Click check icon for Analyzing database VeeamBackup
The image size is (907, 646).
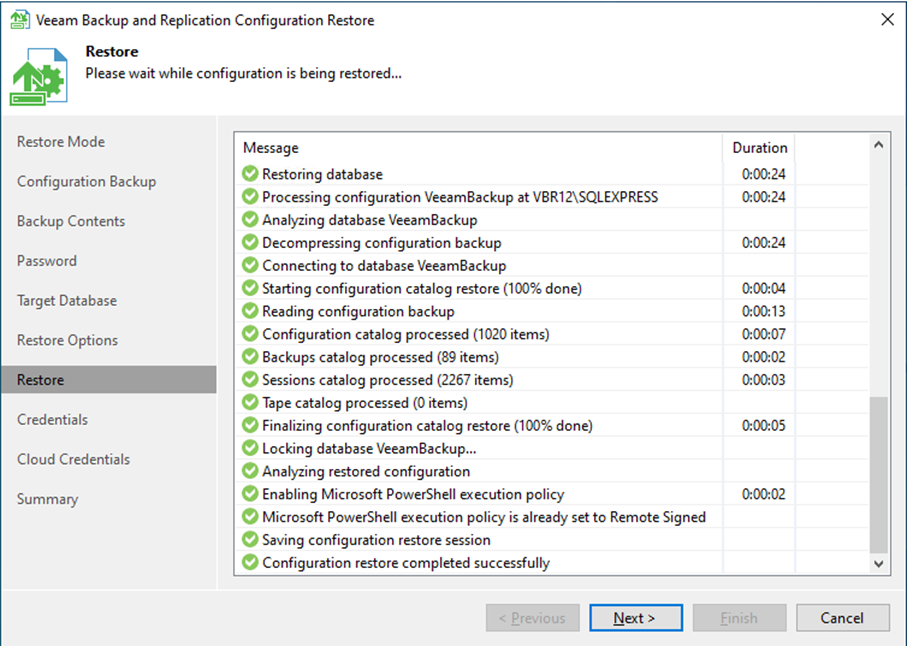[250, 219]
